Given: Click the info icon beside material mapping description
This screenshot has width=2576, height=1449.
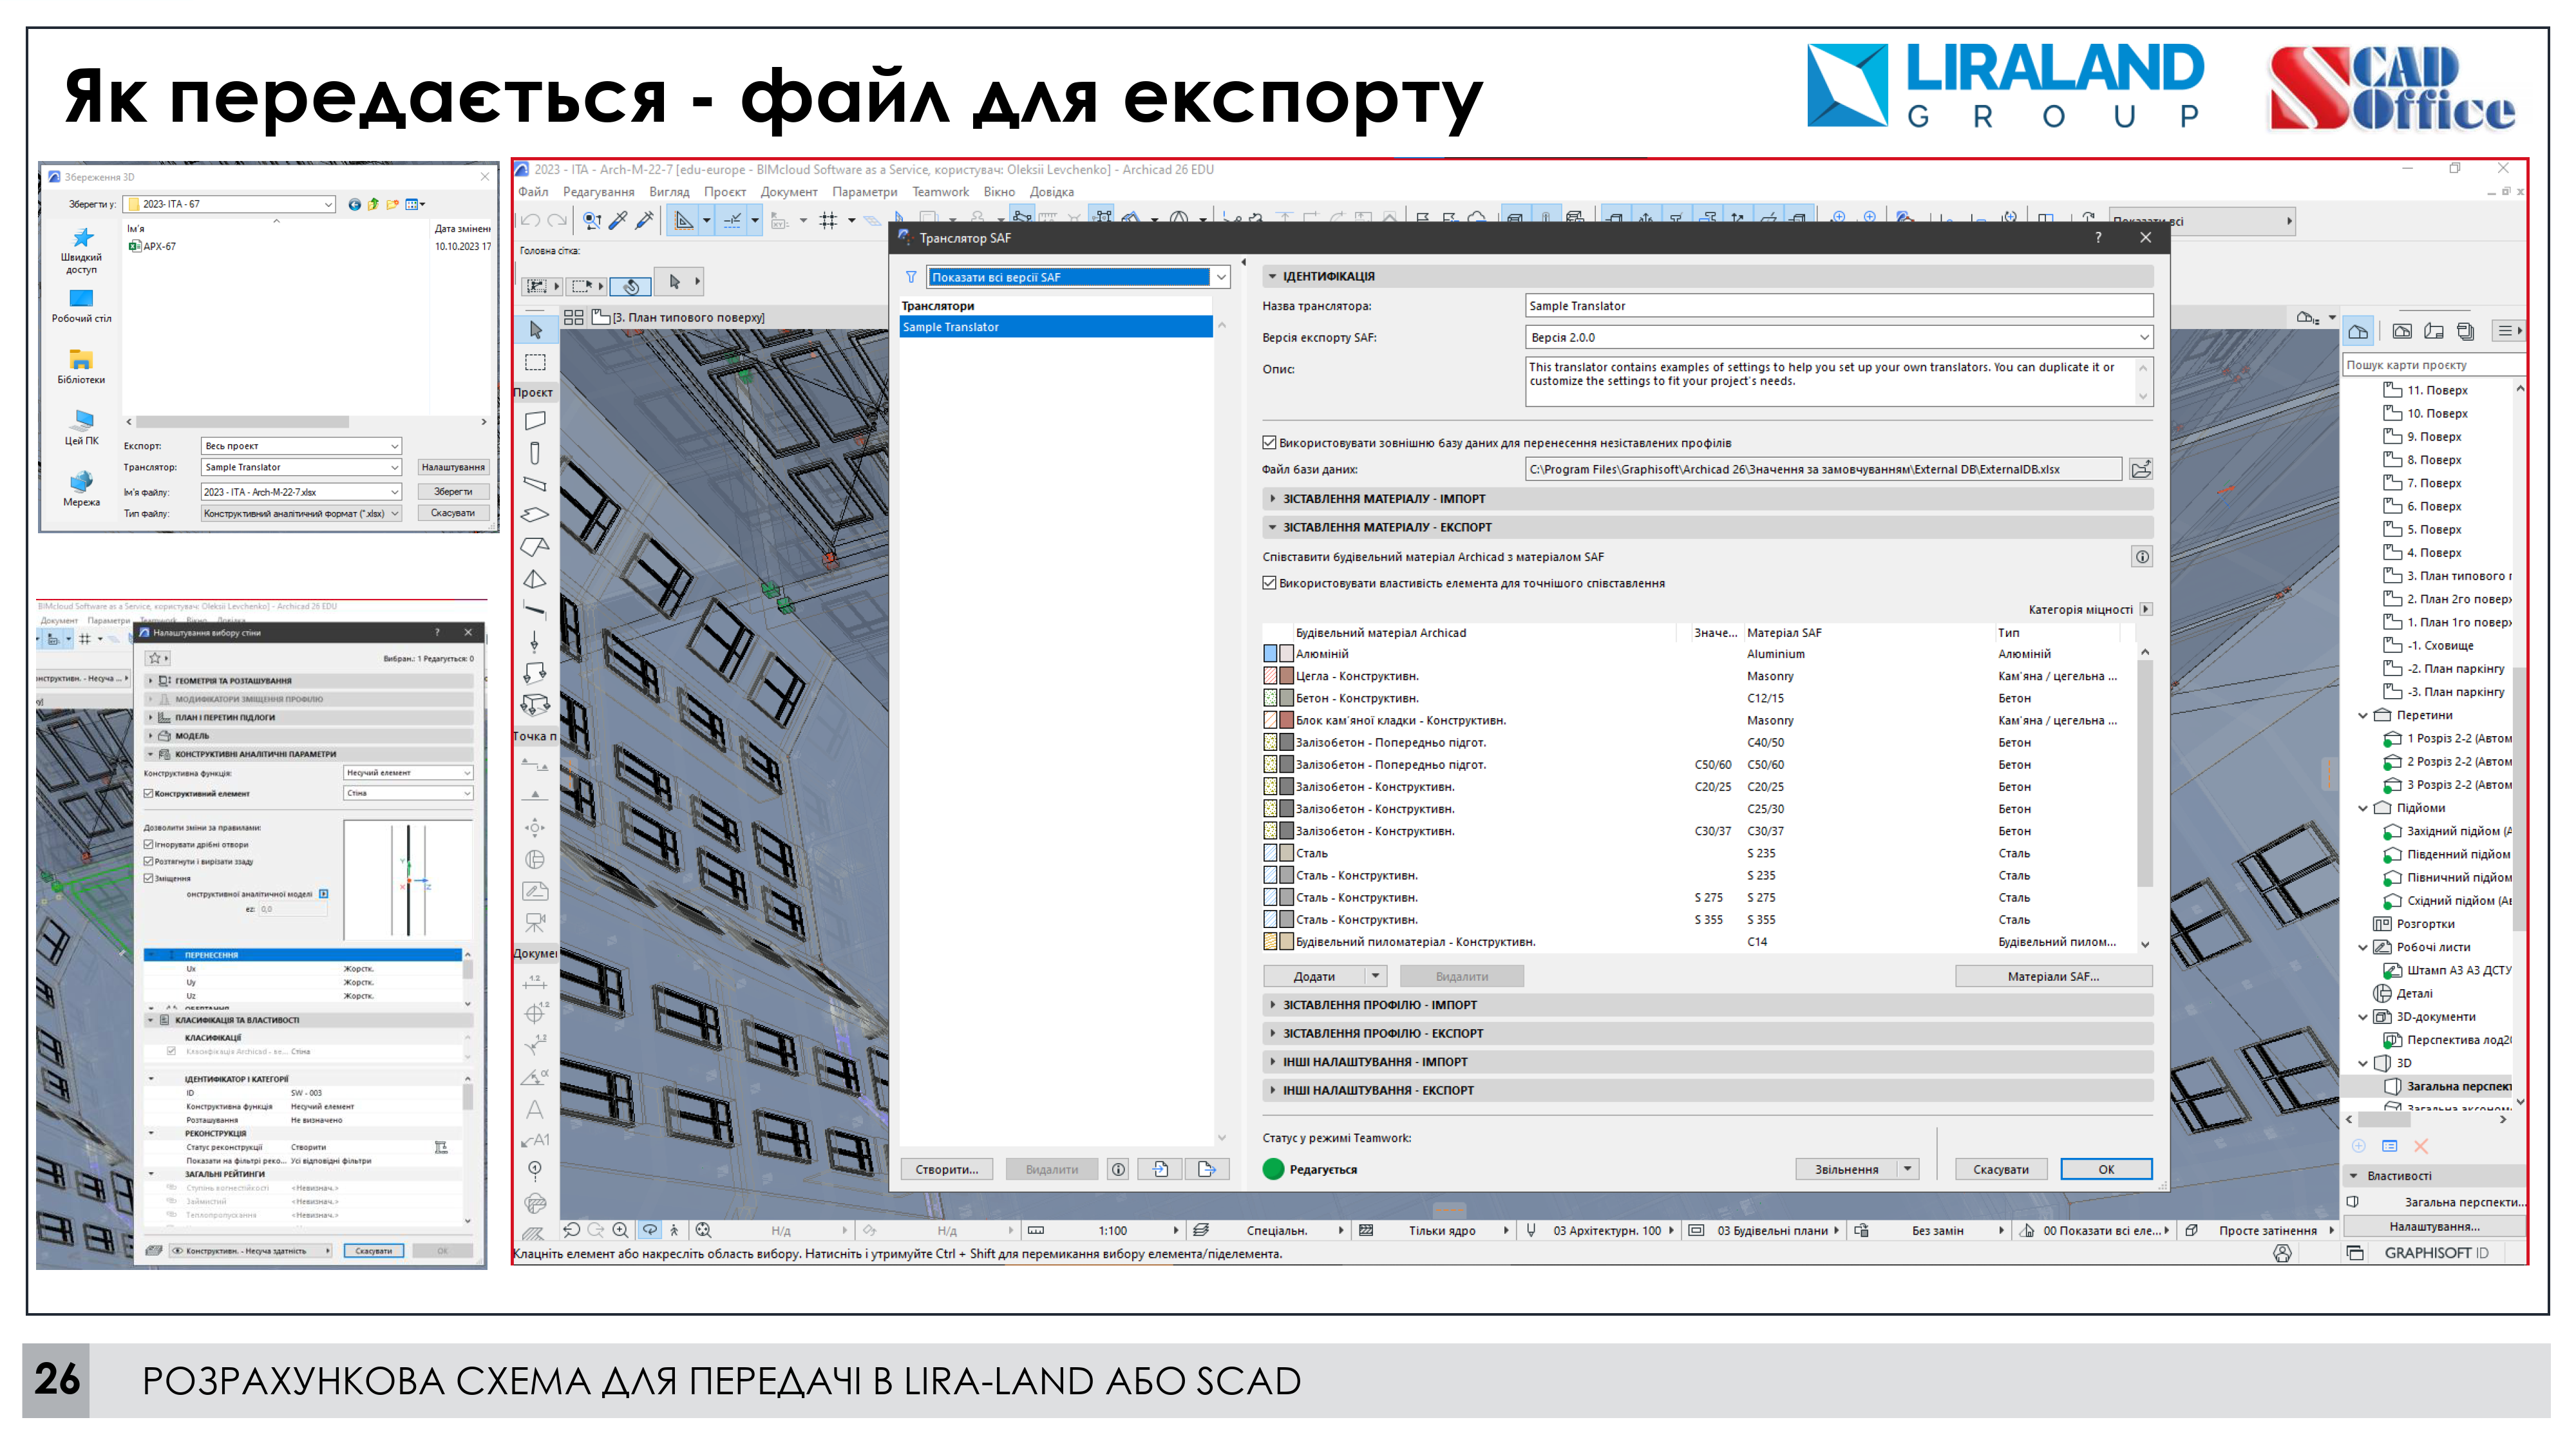Looking at the screenshot, I should click(x=2142, y=557).
